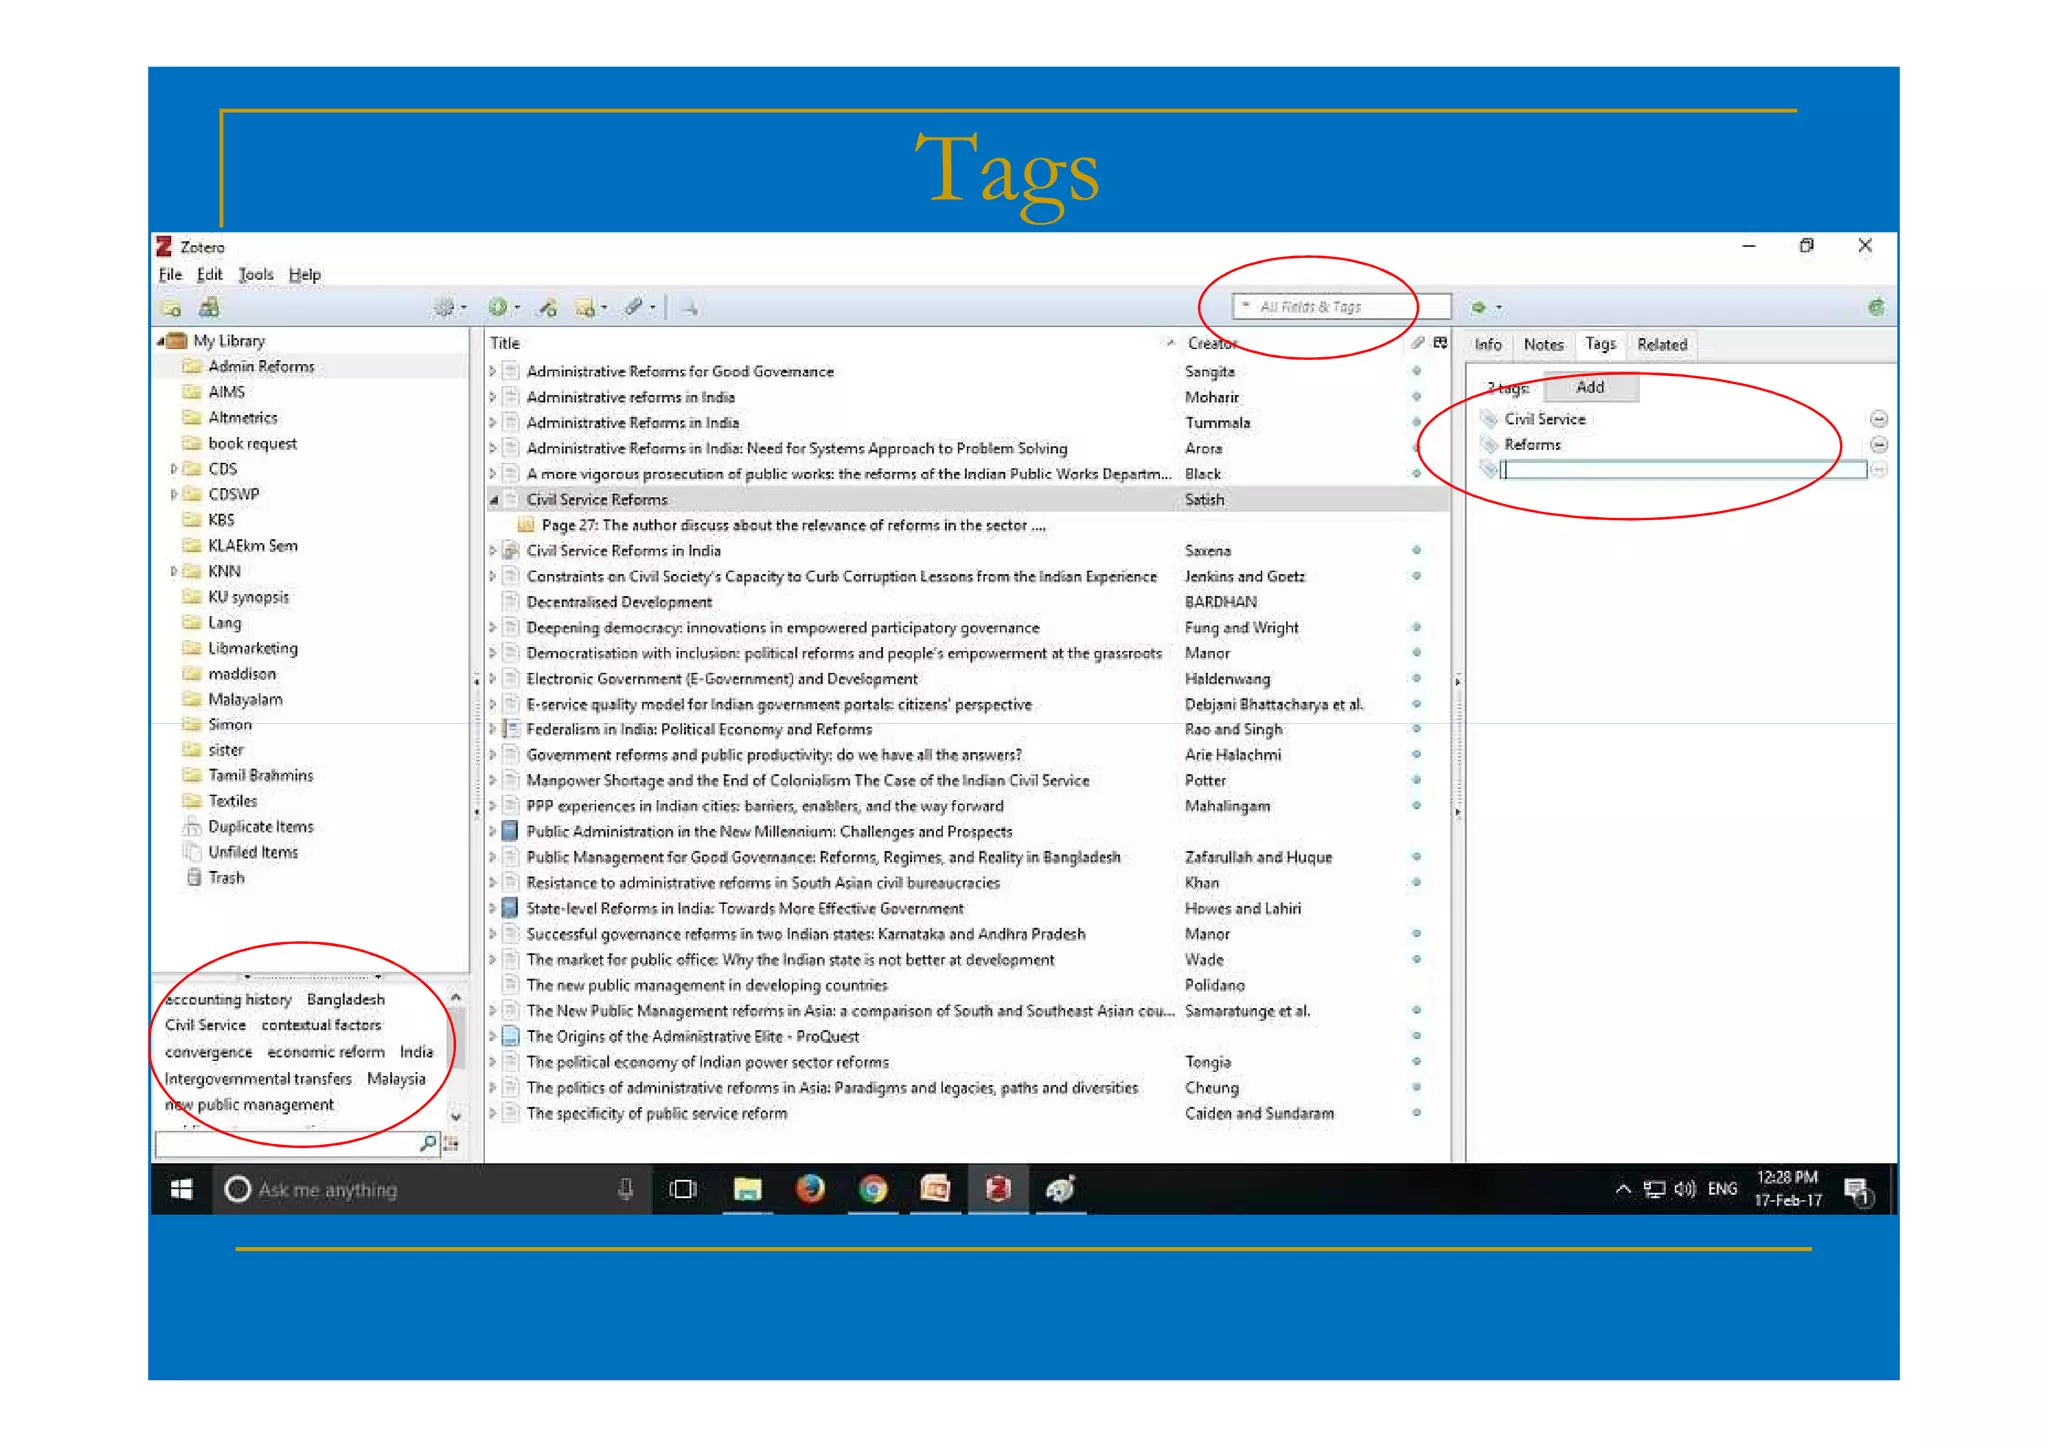Screen dimensions: 2048x1447
Task: Click the New Note toolbar icon
Action: click(586, 307)
